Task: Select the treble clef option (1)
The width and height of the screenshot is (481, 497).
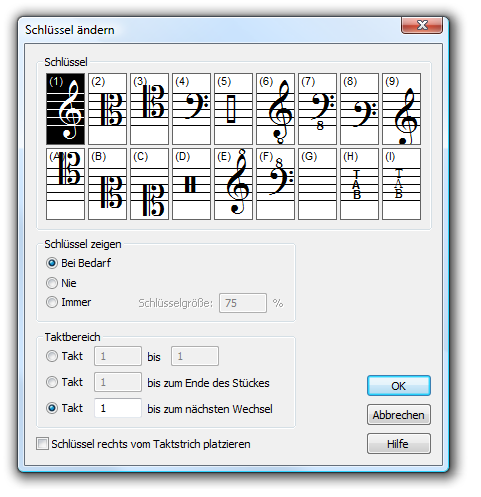Action: pyautogui.click(x=65, y=109)
